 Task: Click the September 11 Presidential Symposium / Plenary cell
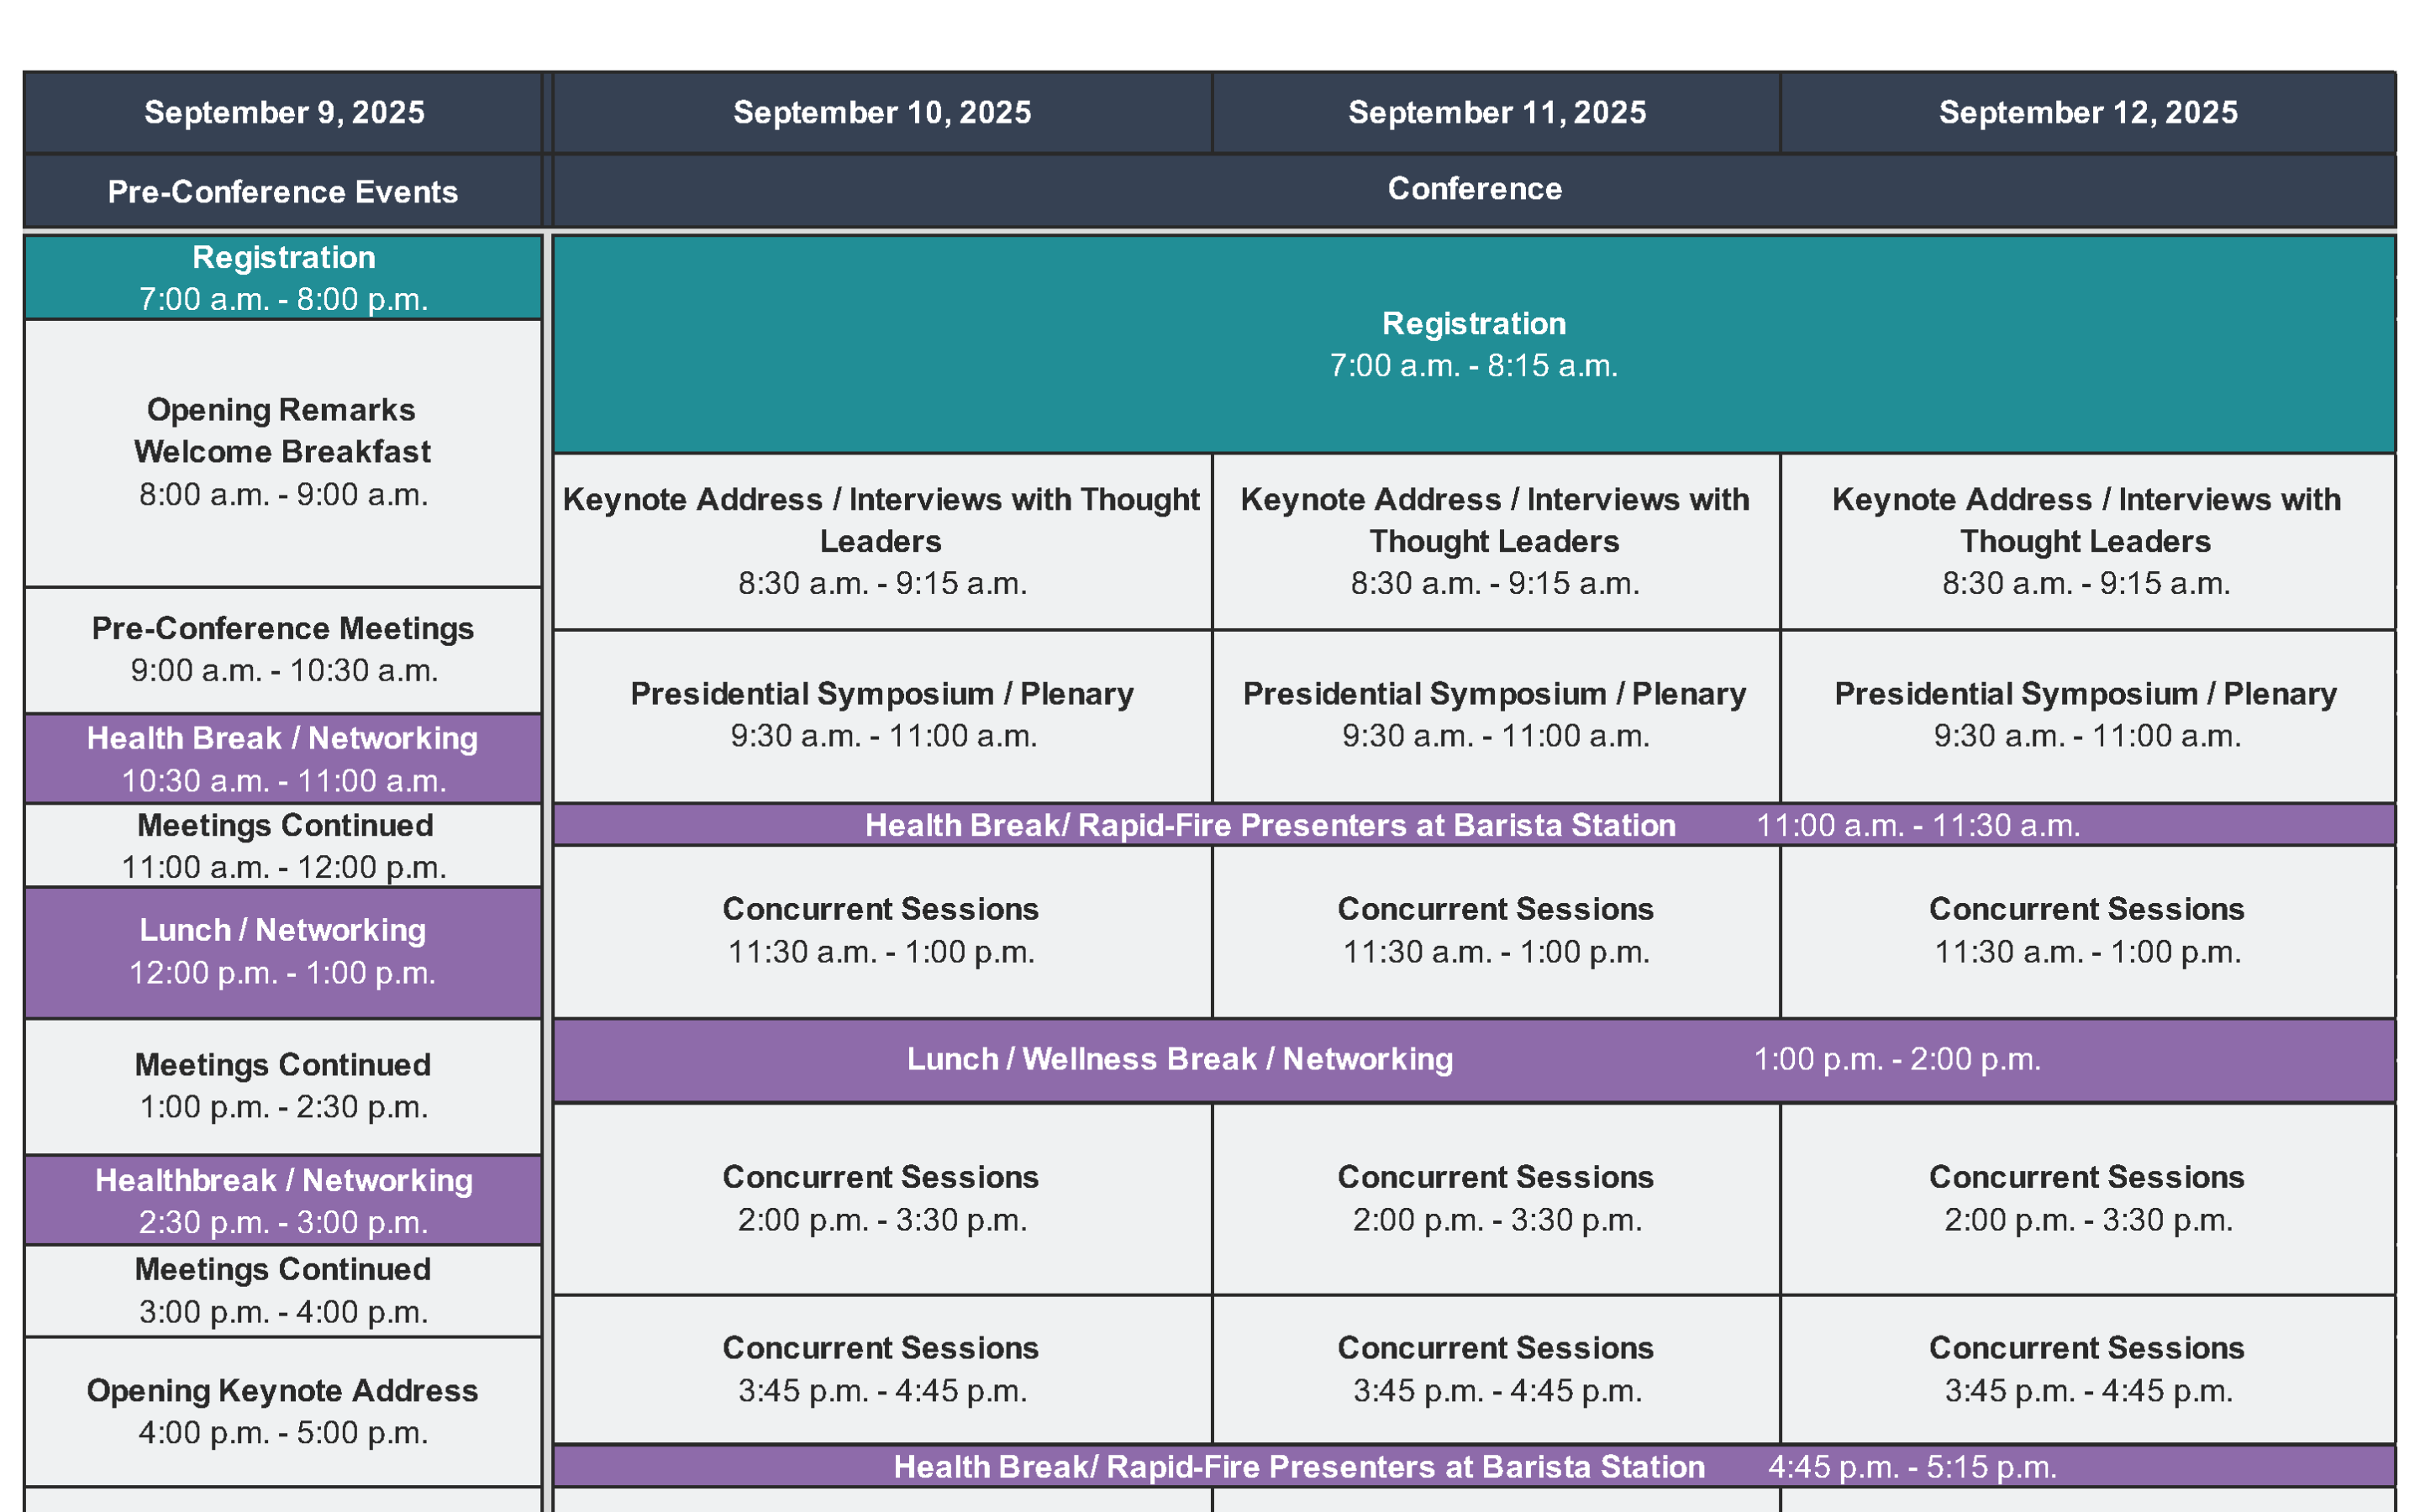[1496, 715]
